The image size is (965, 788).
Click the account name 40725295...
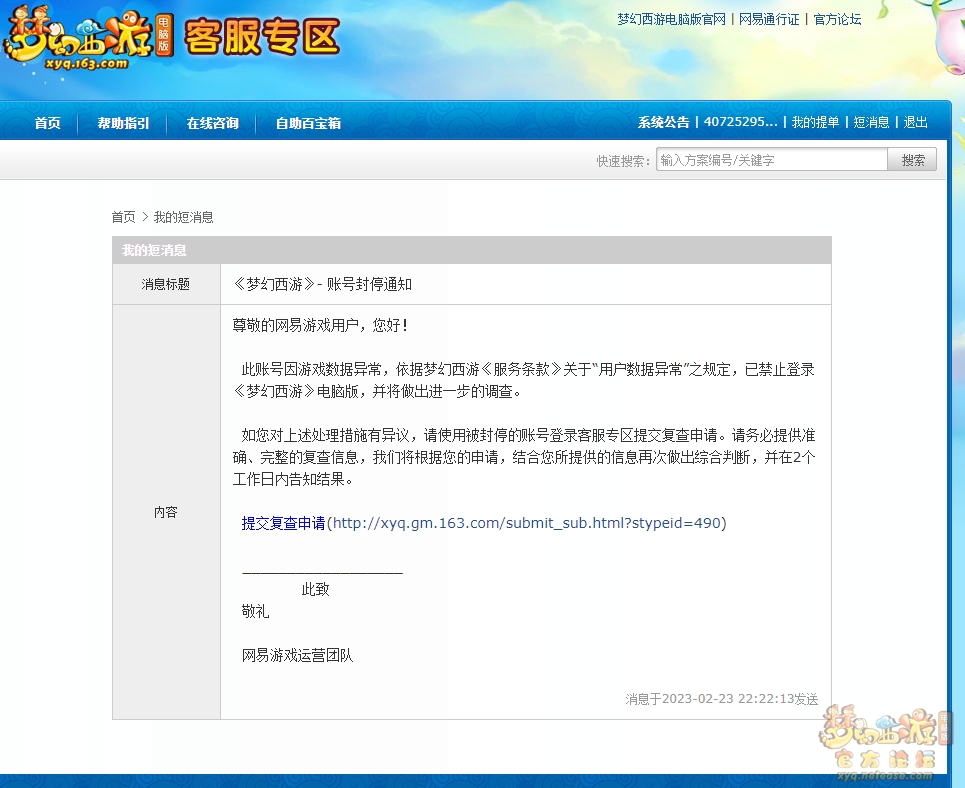[740, 122]
